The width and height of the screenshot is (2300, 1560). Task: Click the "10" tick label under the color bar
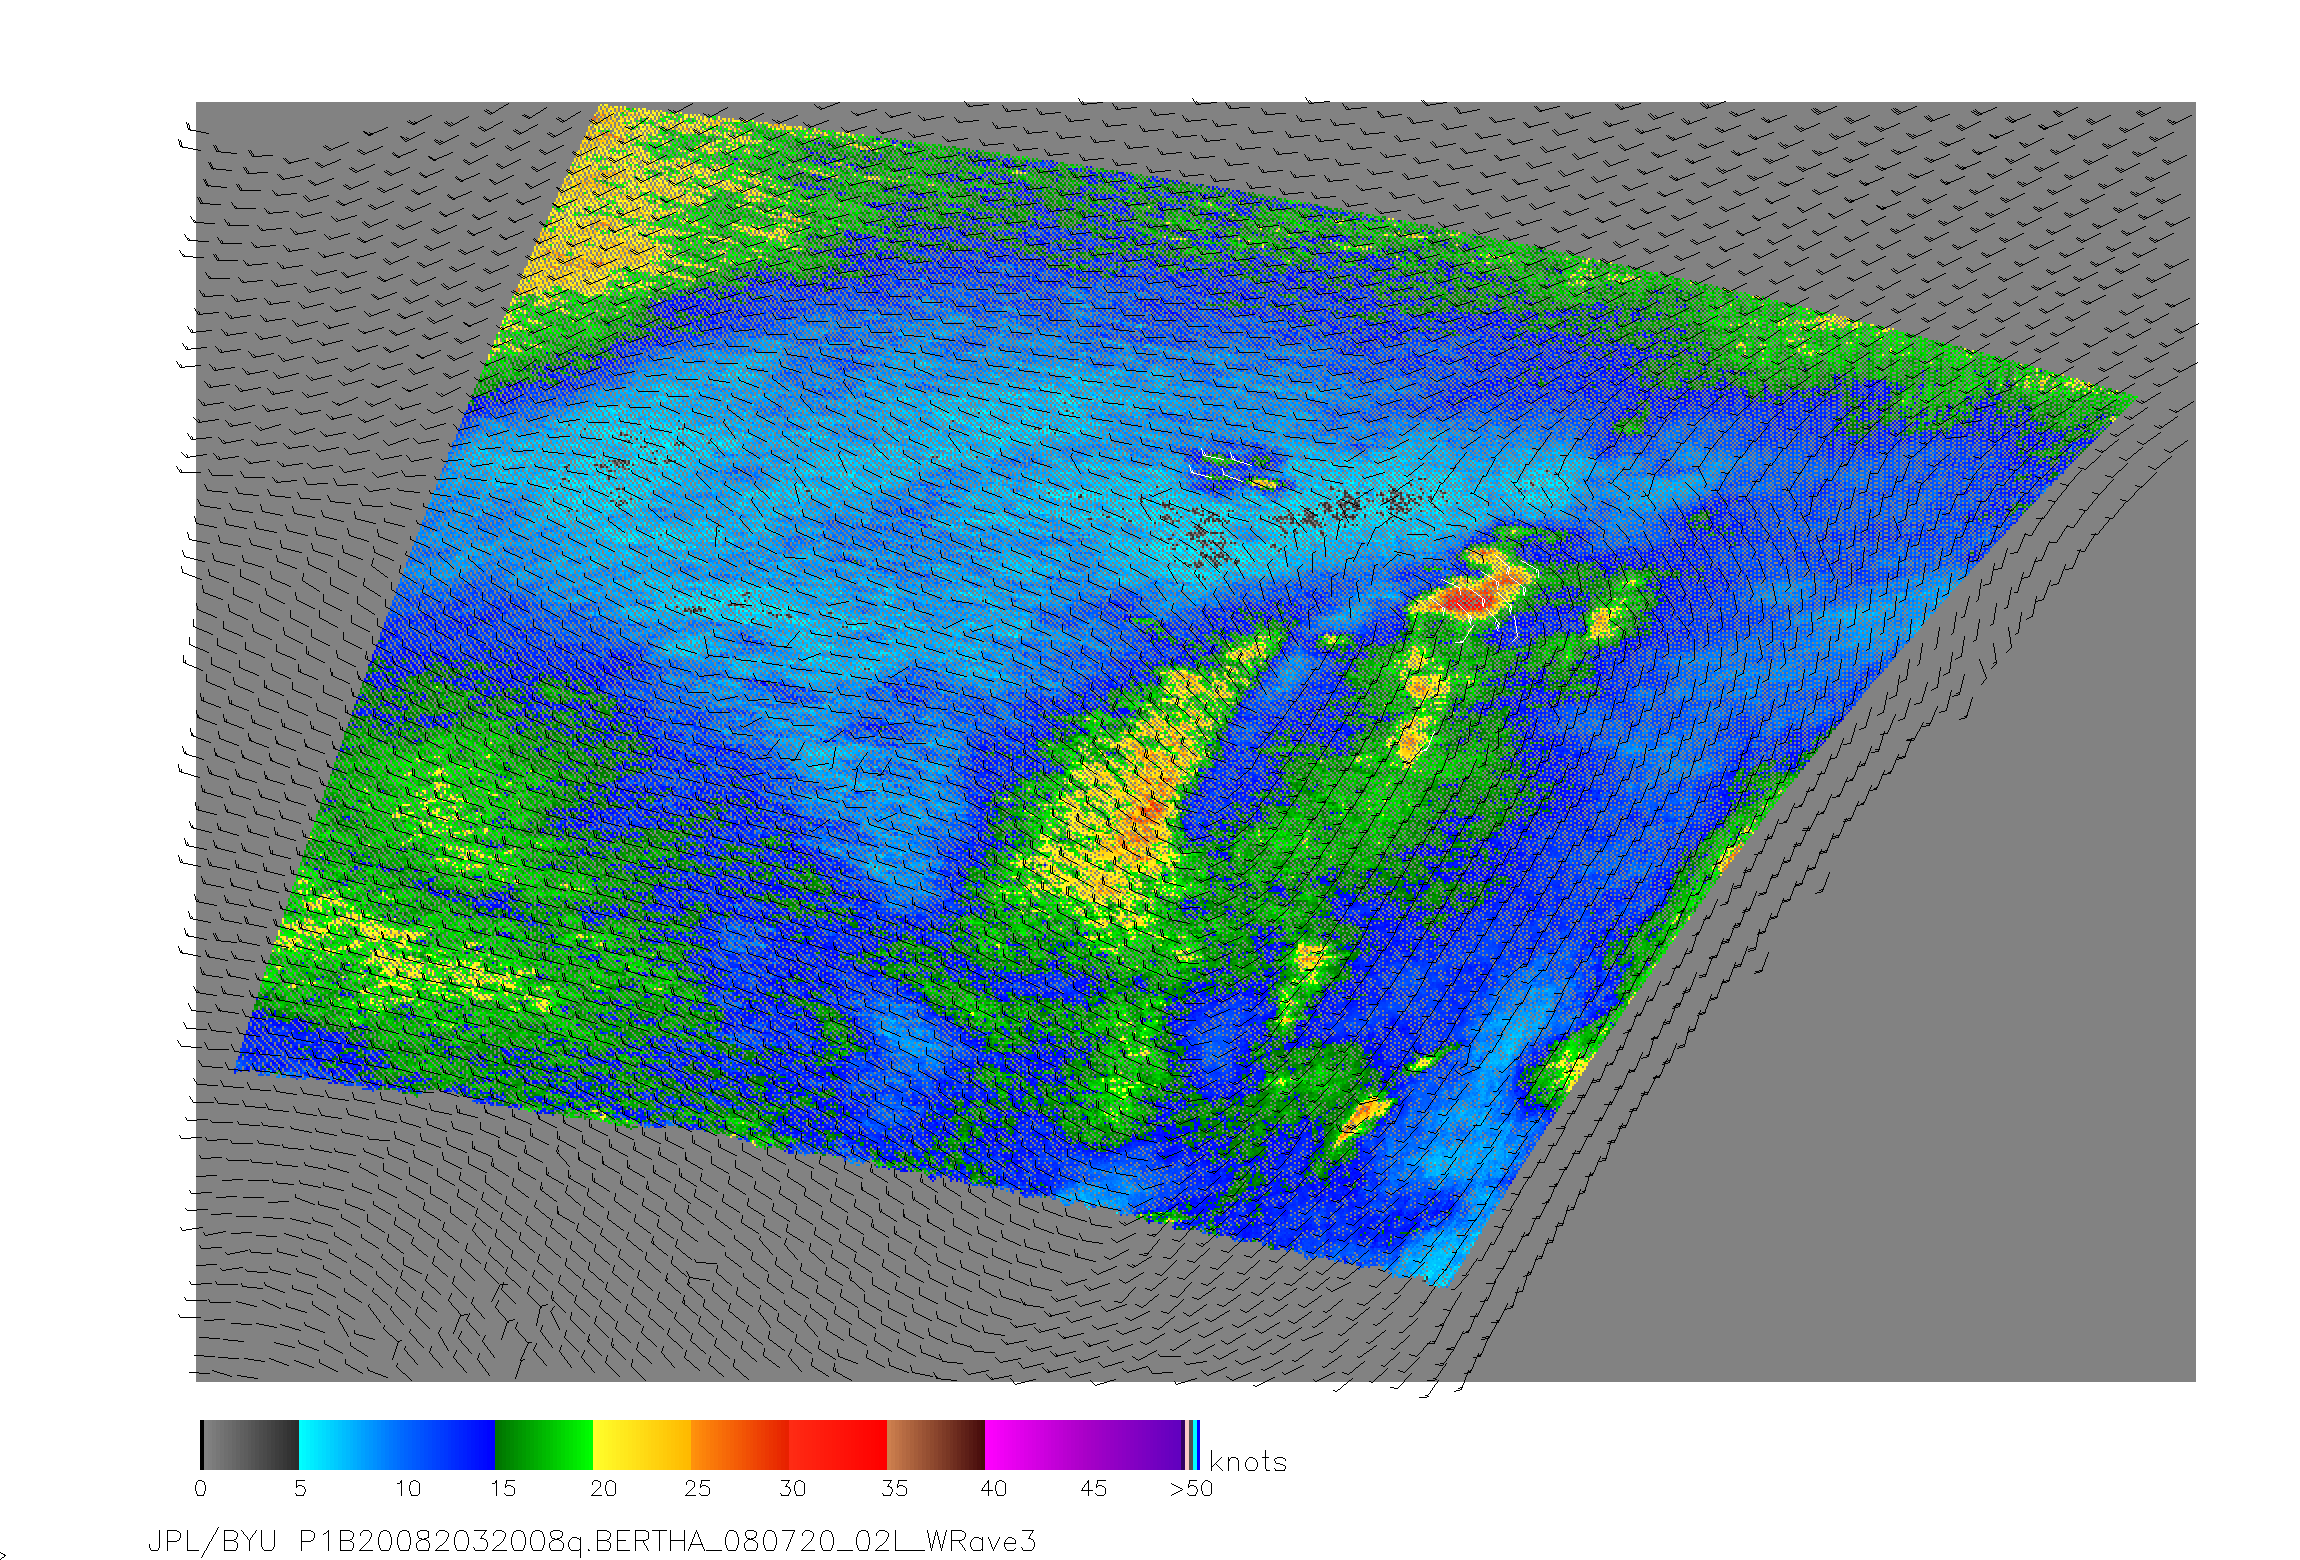click(408, 1489)
